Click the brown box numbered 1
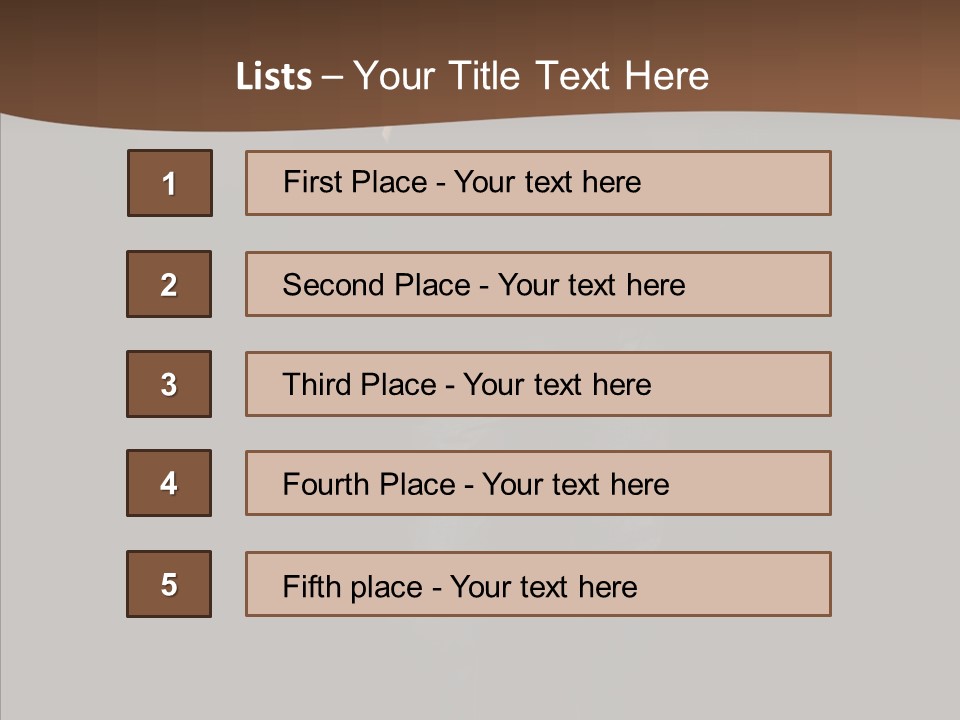This screenshot has width=960, height=720. pyautogui.click(x=169, y=183)
